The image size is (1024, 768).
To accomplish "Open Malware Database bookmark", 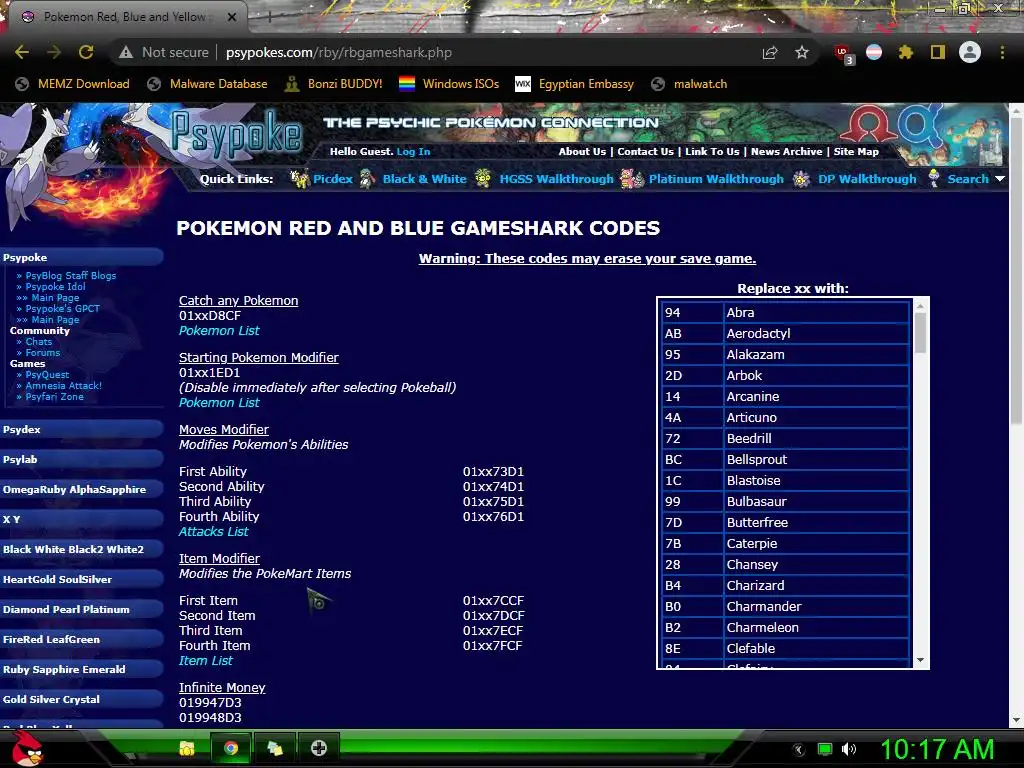I will 207,84.
